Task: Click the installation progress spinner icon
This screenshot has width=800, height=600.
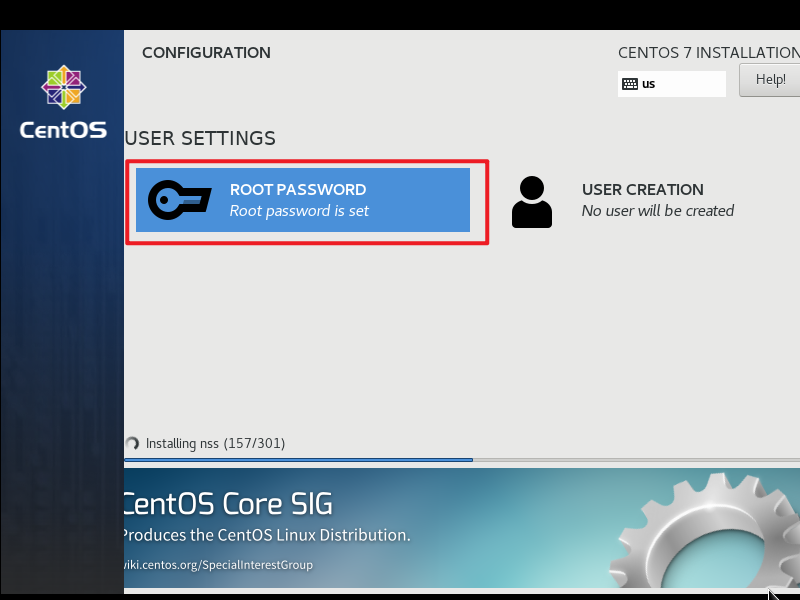Action: [x=132, y=443]
